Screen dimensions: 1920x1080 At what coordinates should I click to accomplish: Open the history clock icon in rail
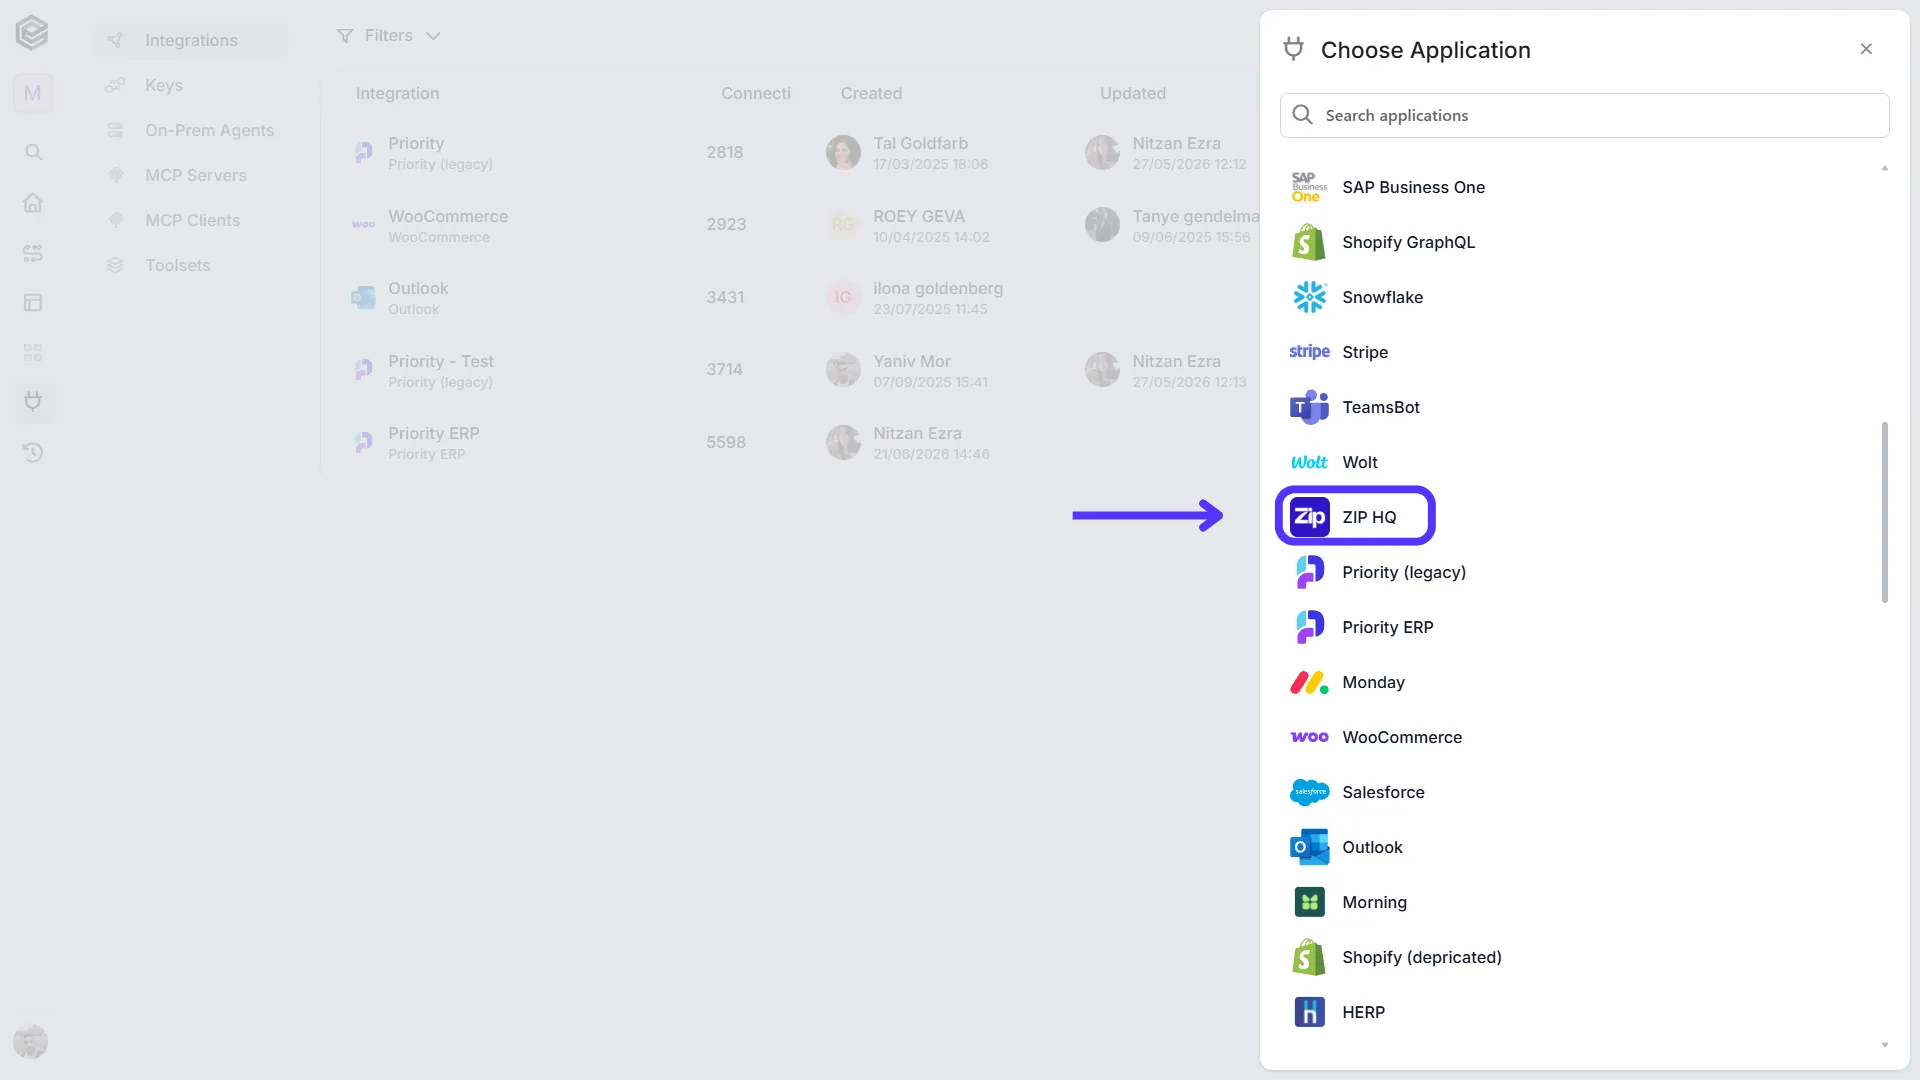(33, 452)
